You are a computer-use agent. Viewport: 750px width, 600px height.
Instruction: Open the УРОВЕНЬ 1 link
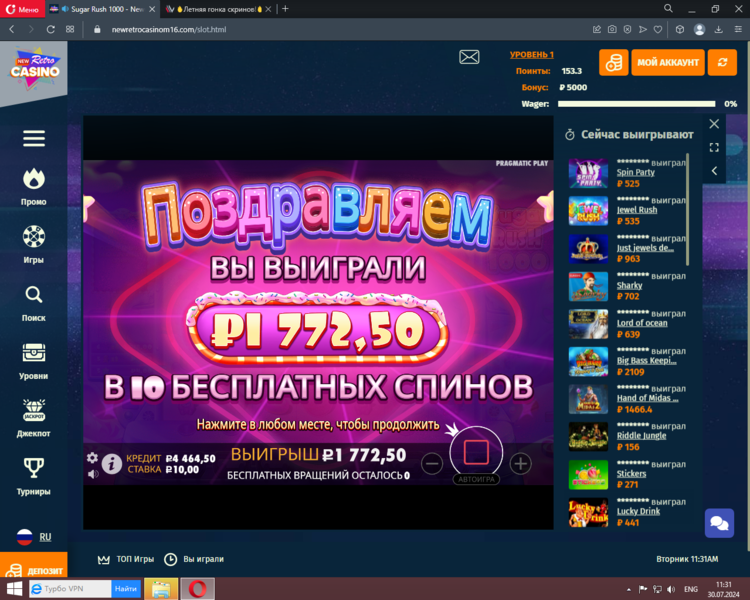[531, 55]
